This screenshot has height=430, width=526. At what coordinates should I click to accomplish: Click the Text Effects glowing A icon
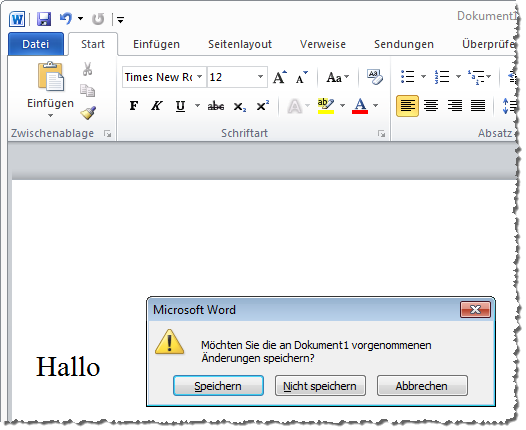click(x=295, y=106)
